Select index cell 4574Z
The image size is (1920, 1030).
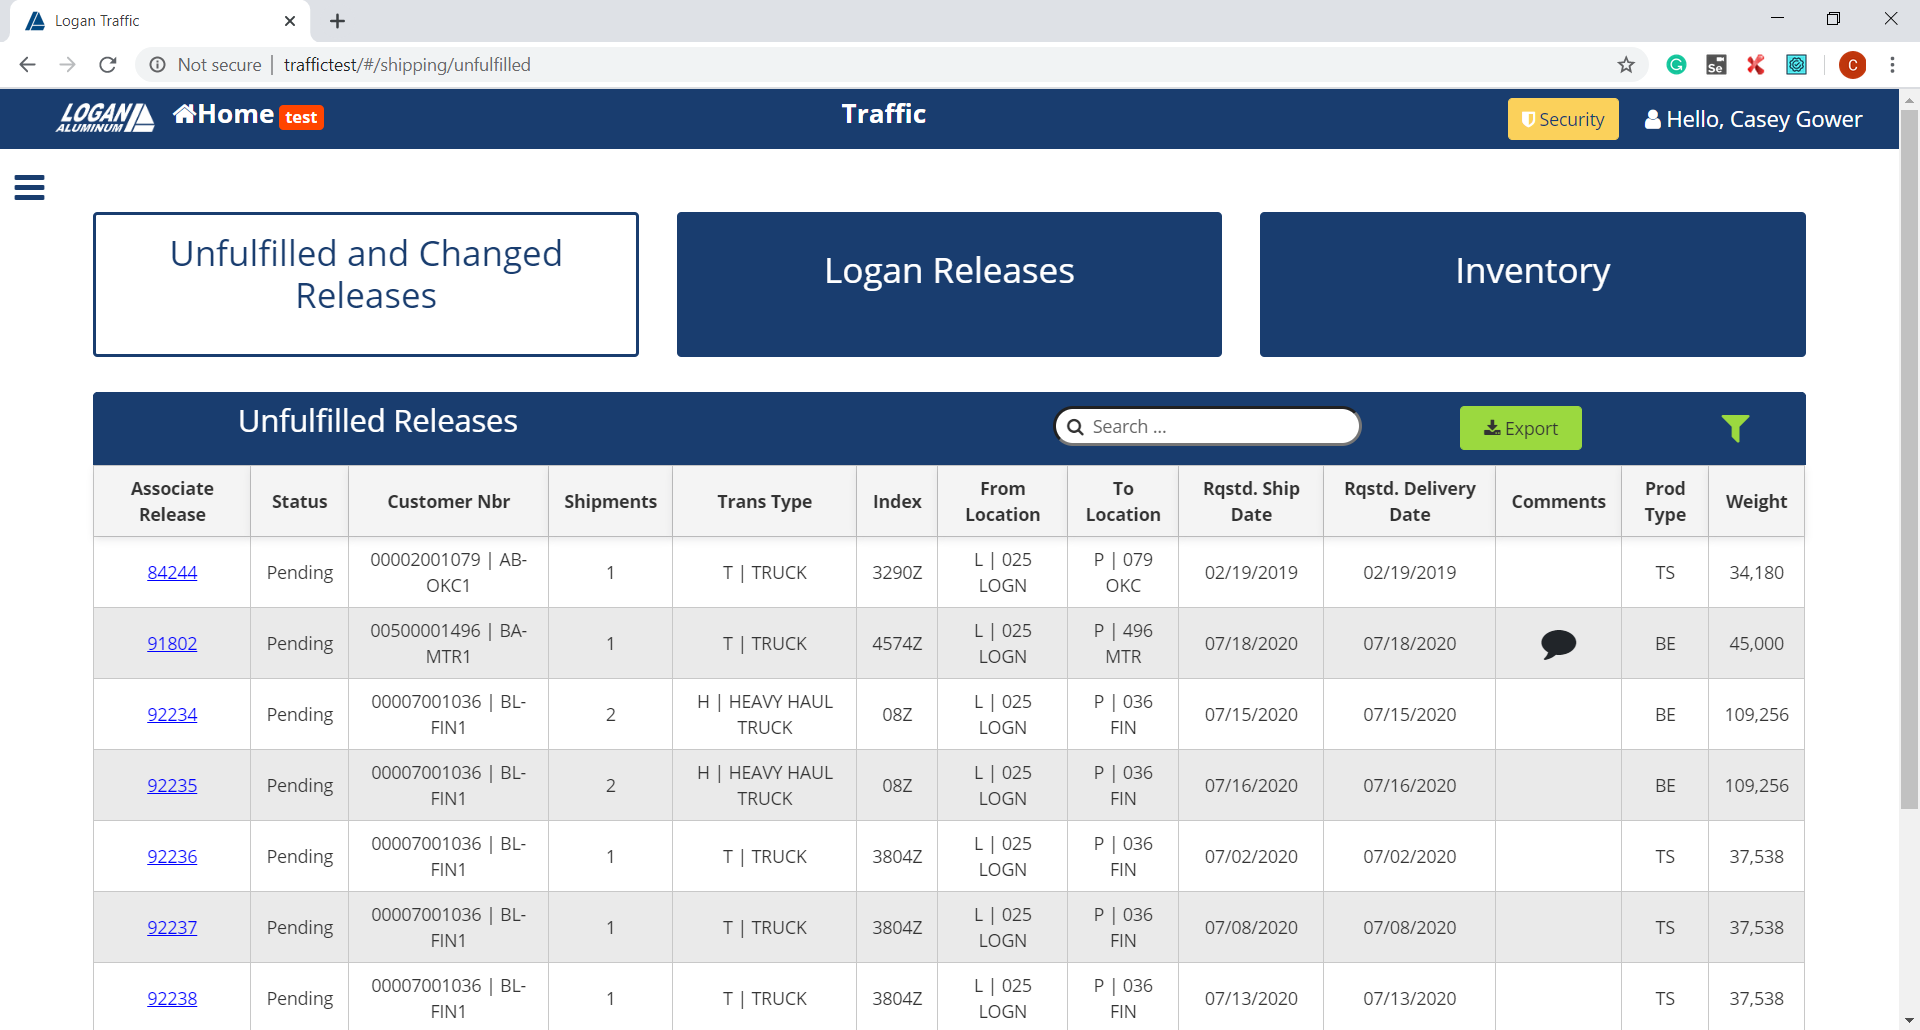coord(897,644)
